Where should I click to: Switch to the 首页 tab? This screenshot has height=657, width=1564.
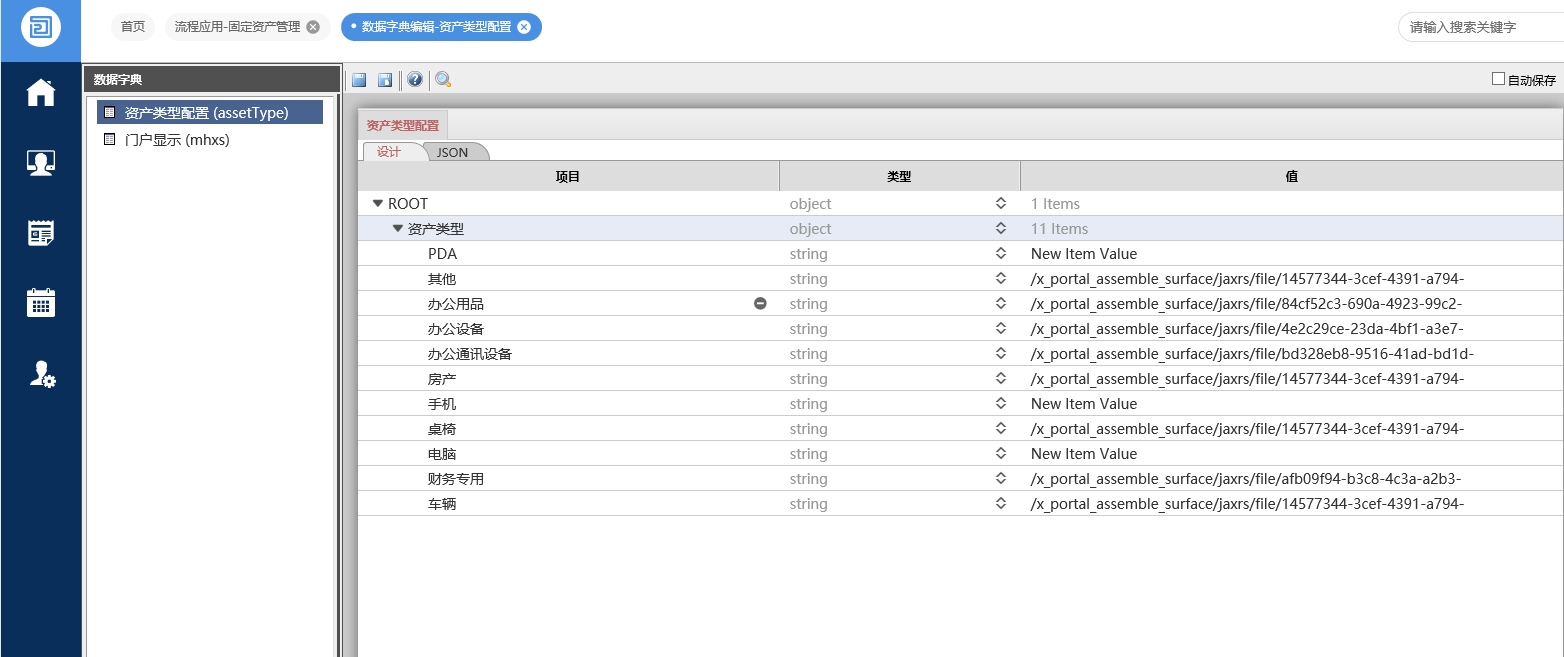(133, 27)
